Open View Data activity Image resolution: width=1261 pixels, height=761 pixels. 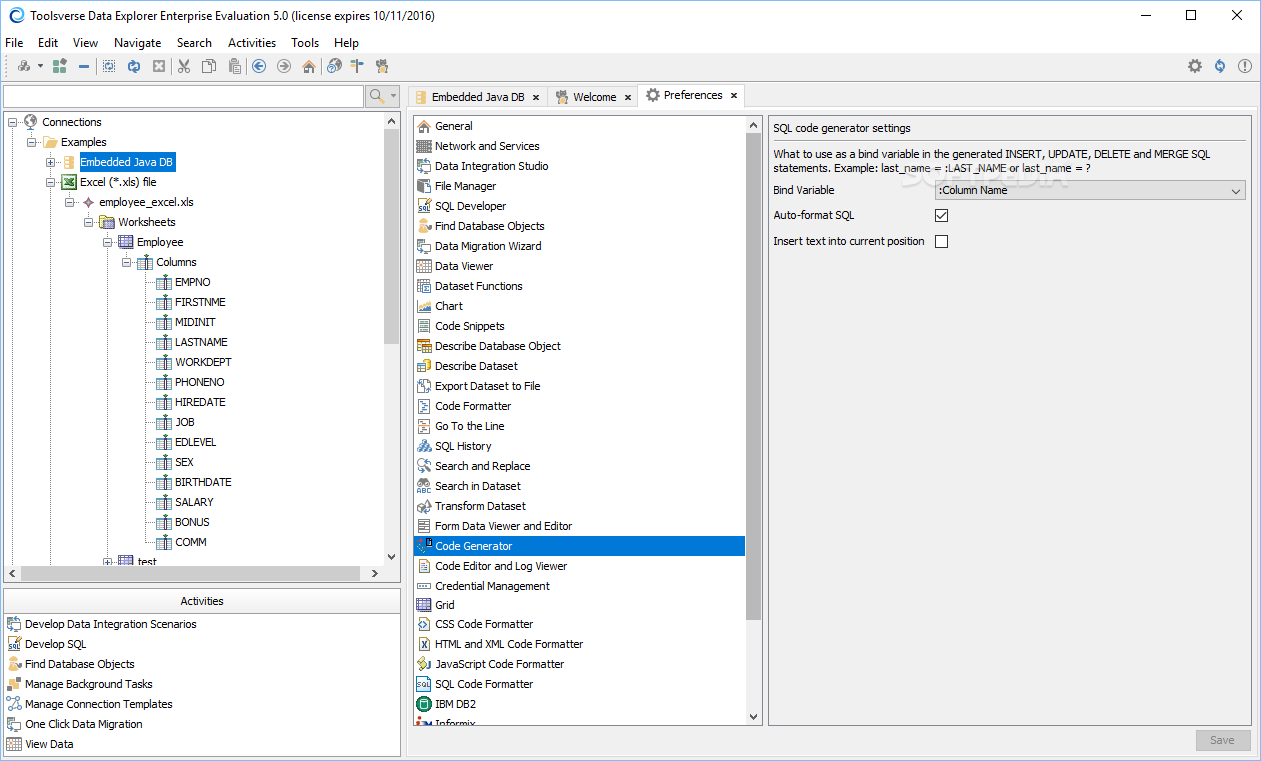[49, 744]
